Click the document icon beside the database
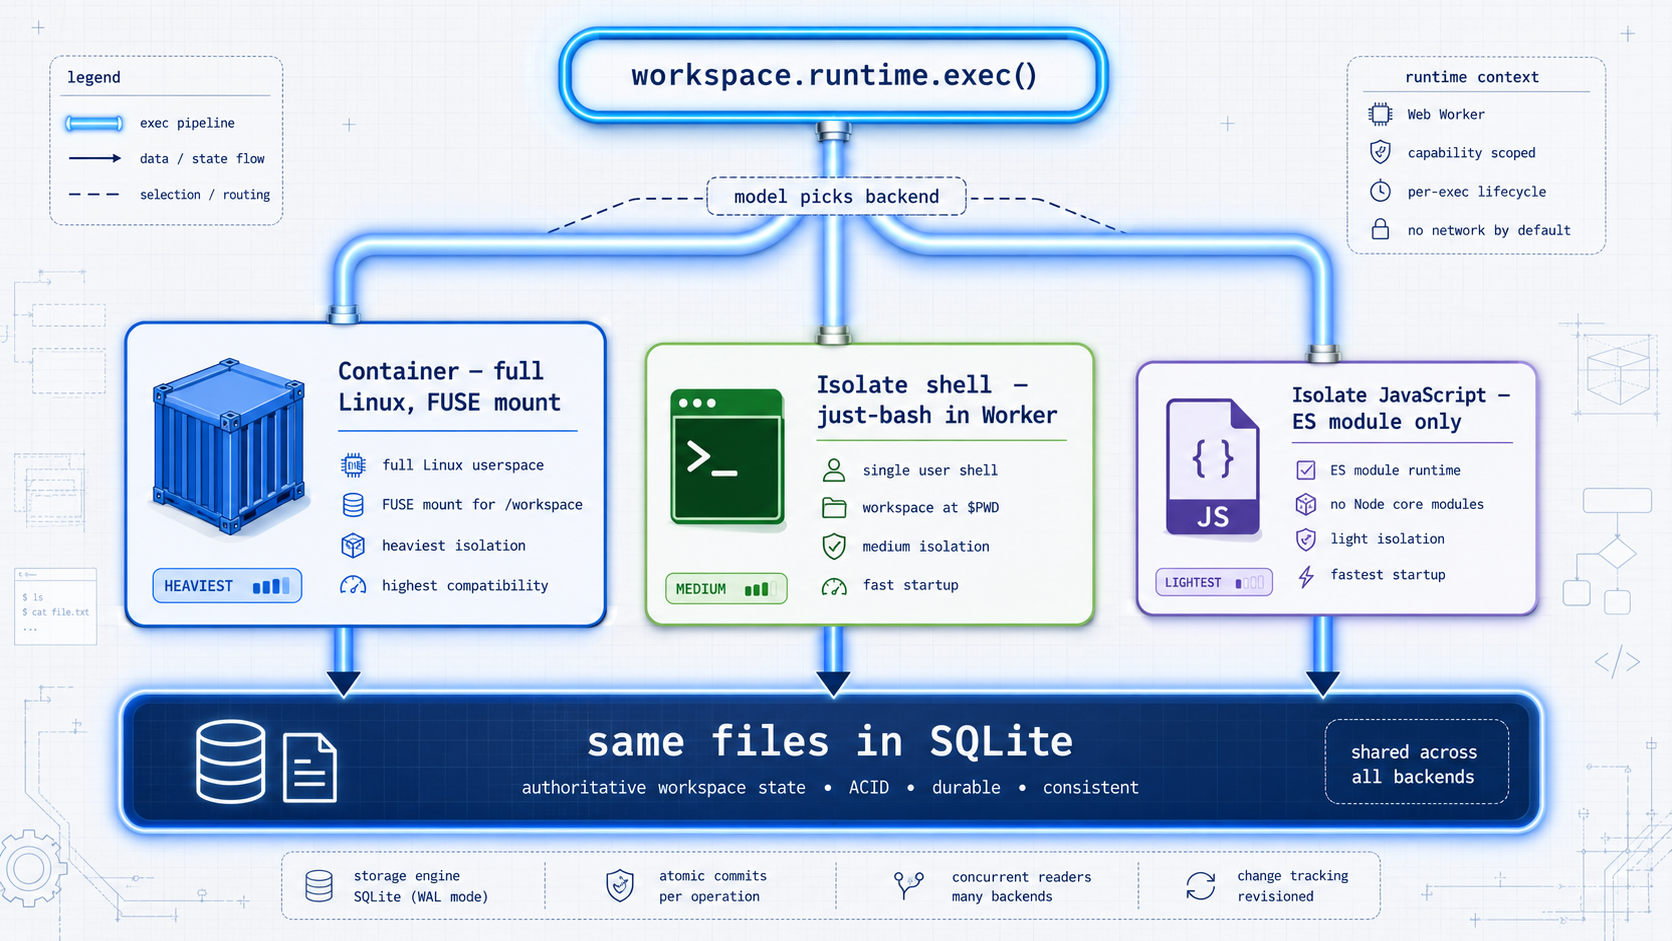The height and width of the screenshot is (941, 1672). tap(310, 768)
